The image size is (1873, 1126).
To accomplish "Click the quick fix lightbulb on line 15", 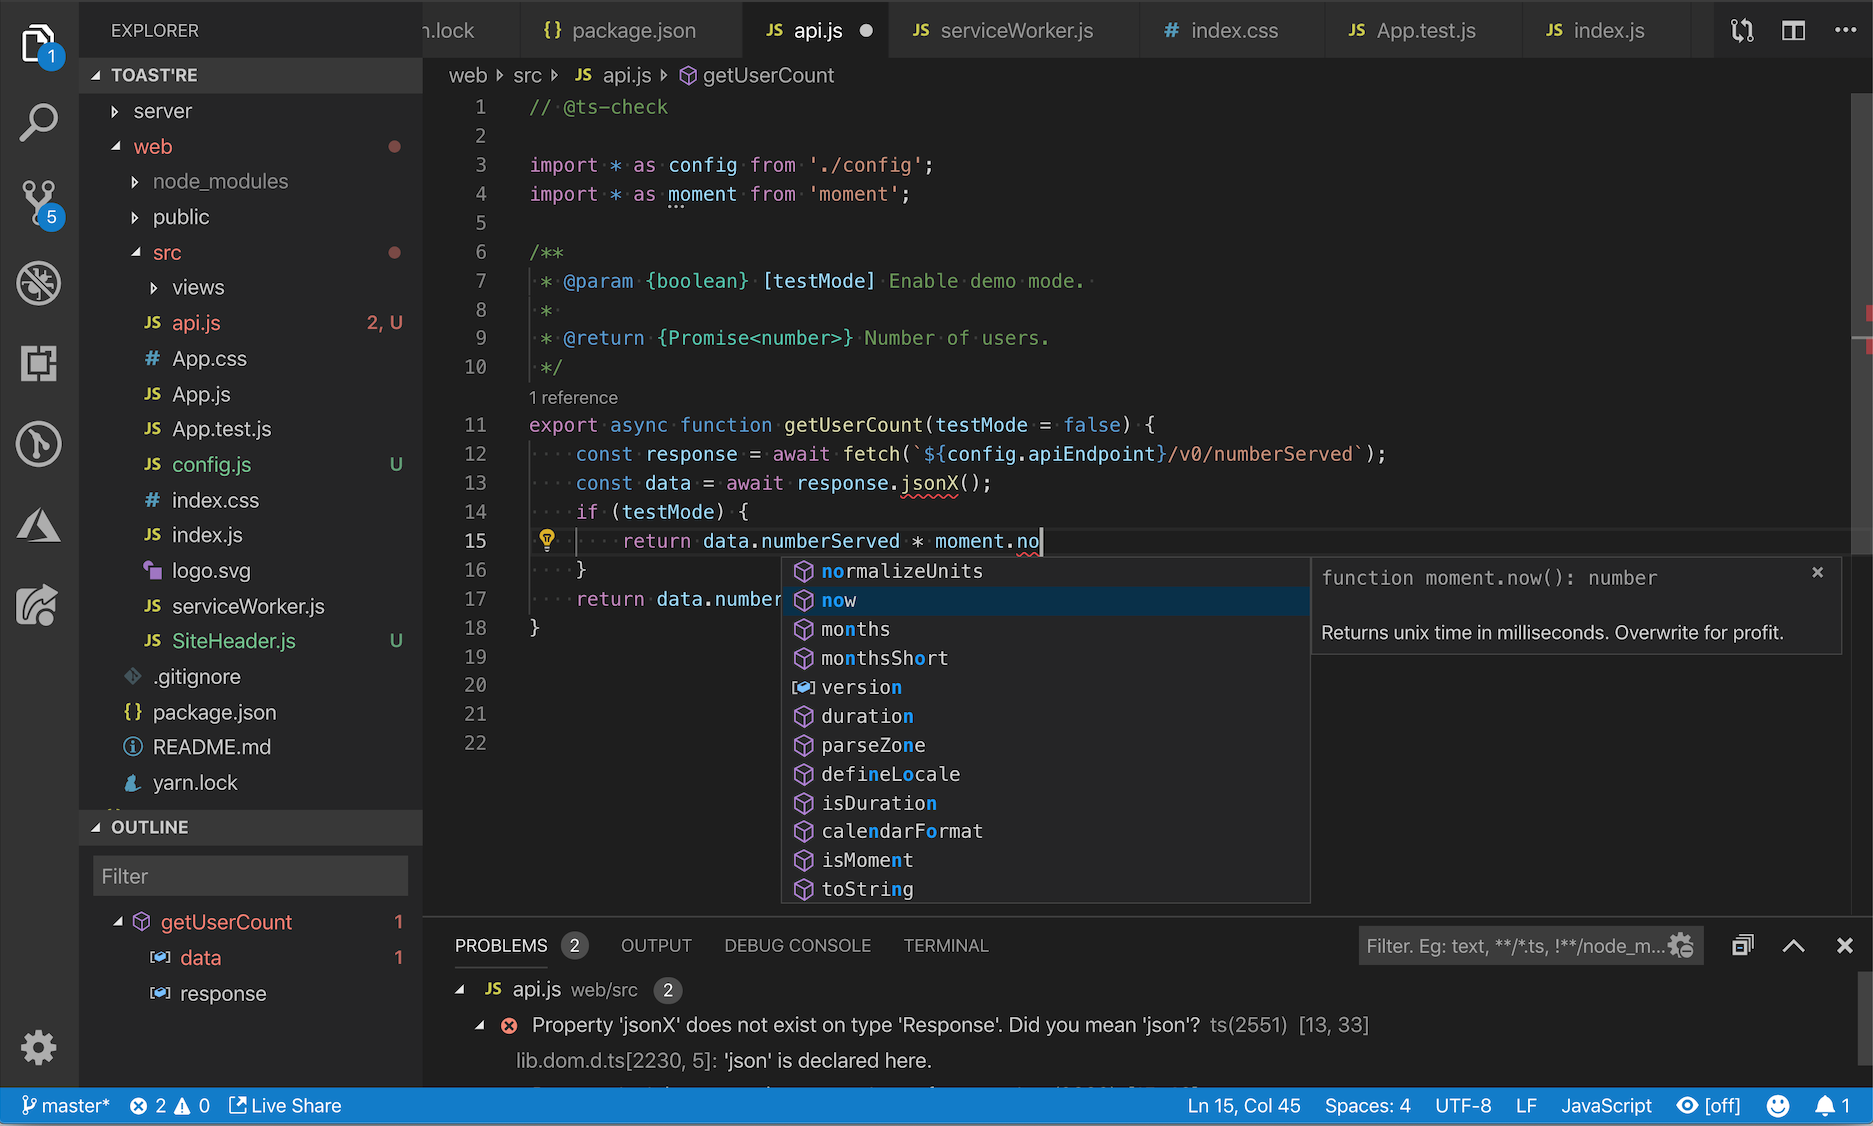I will point(547,540).
